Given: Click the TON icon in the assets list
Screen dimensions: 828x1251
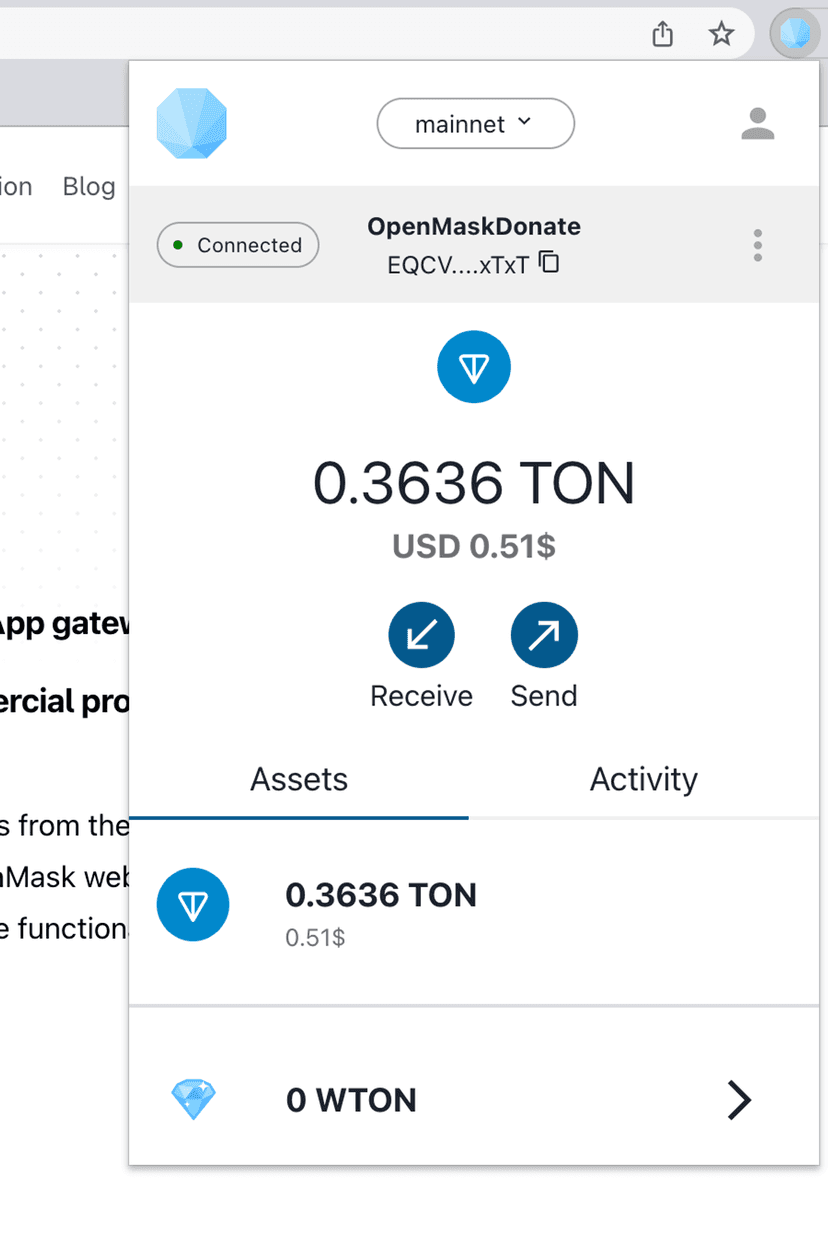Looking at the screenshot, I should [193, 905].
